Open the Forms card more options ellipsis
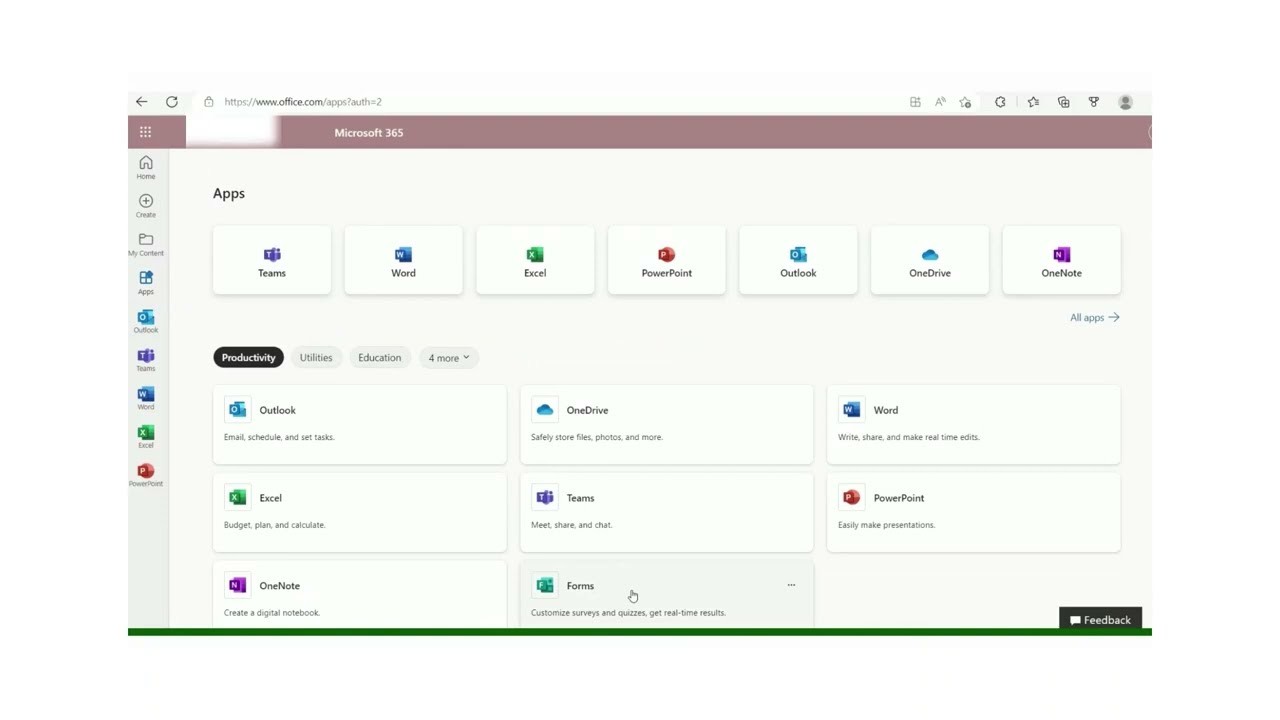The width and height of the screenshot is (1280, 720). click(x=791, y=585)
